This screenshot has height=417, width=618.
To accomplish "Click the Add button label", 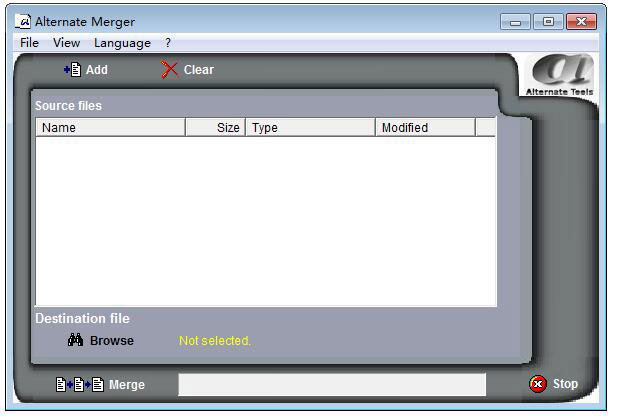I will [x=97, y=70].
